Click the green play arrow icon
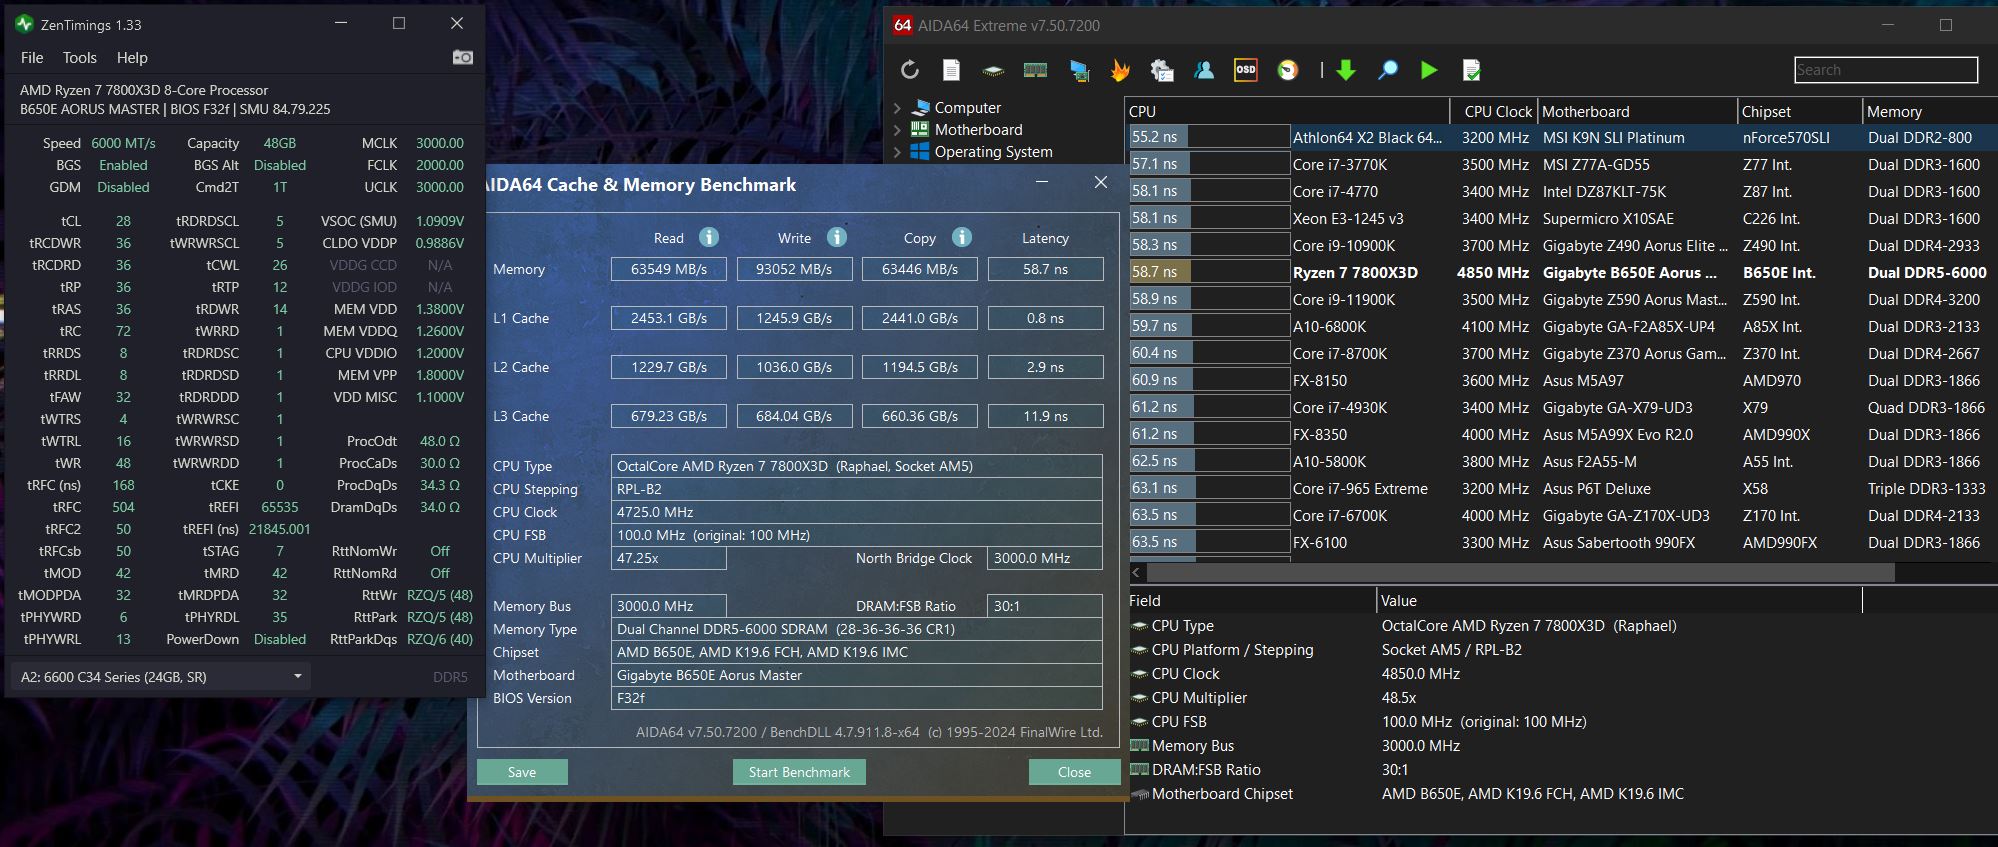This screenshot has width=1998, height=847. coord(1429,70)
